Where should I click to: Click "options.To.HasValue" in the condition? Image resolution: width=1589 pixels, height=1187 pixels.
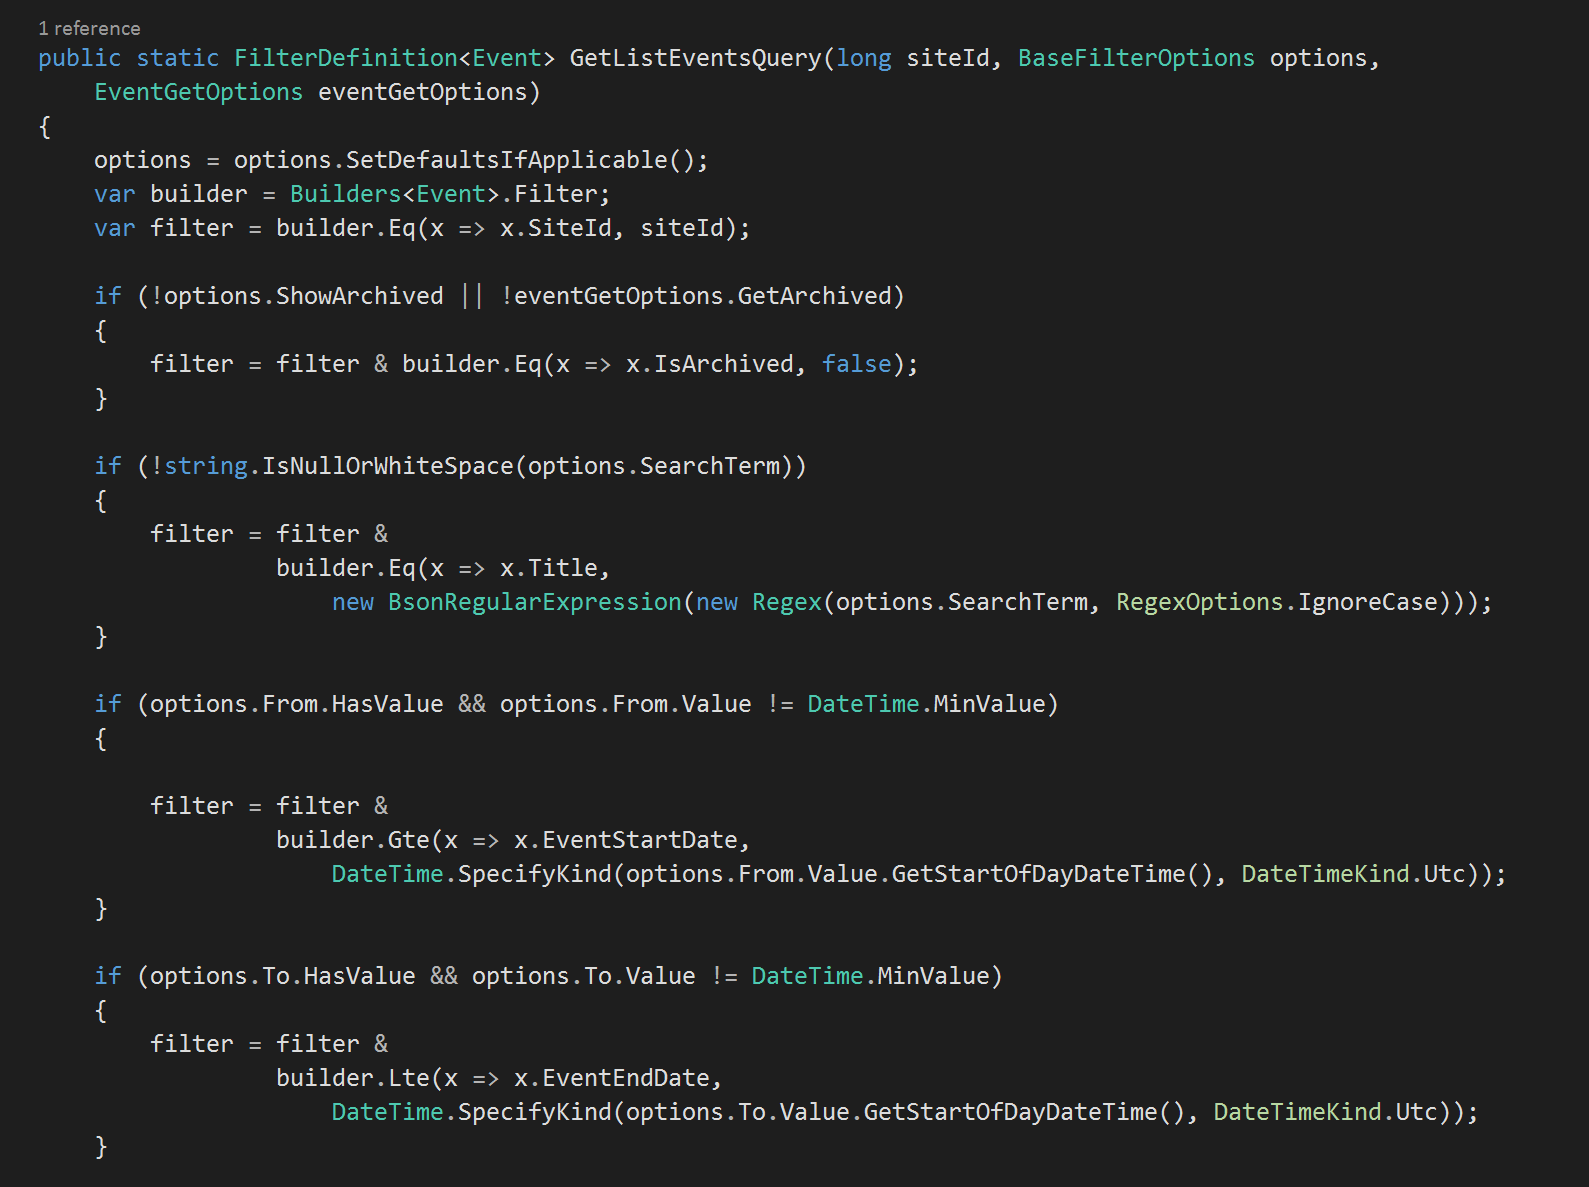[x=282, y=976]
